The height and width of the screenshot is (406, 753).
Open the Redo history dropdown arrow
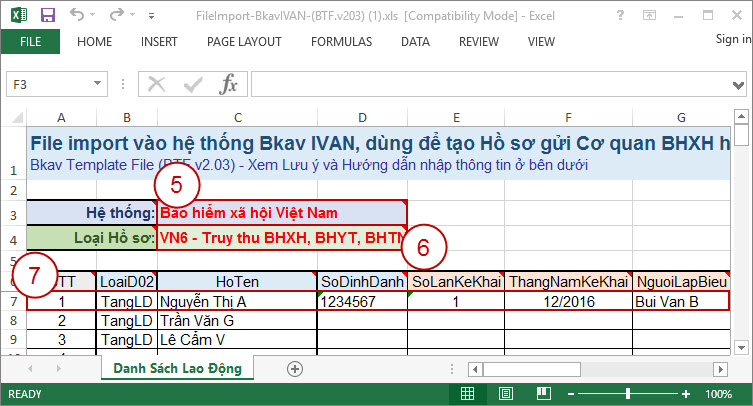(133, 15)
